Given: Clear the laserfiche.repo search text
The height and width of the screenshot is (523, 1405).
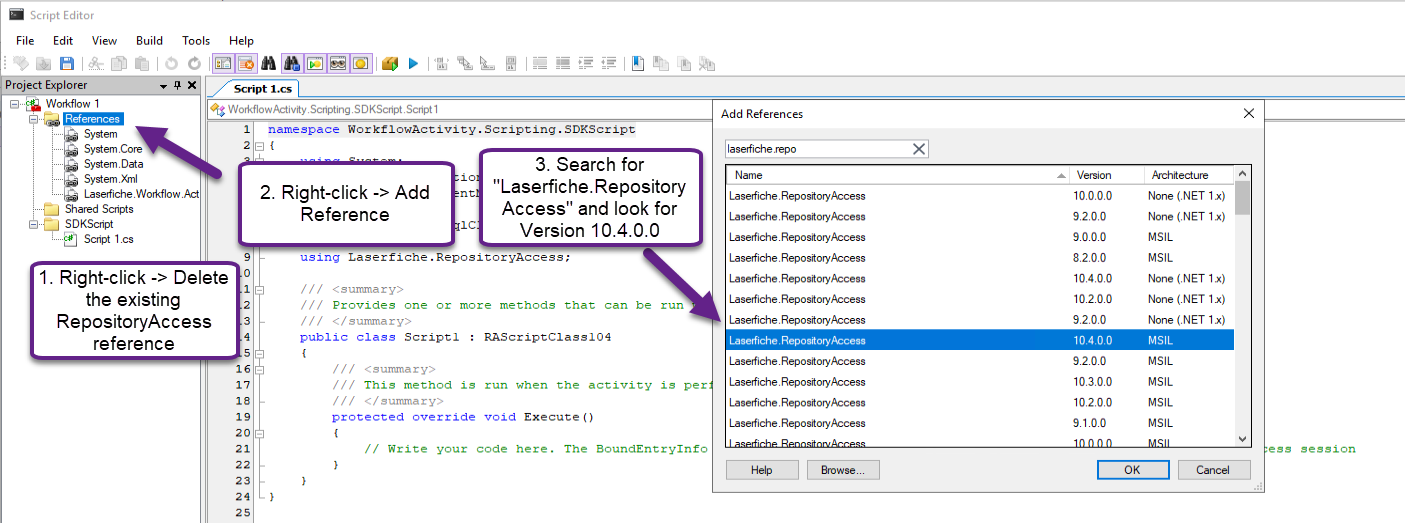Looking at the screenshot, I should [919, 149].
